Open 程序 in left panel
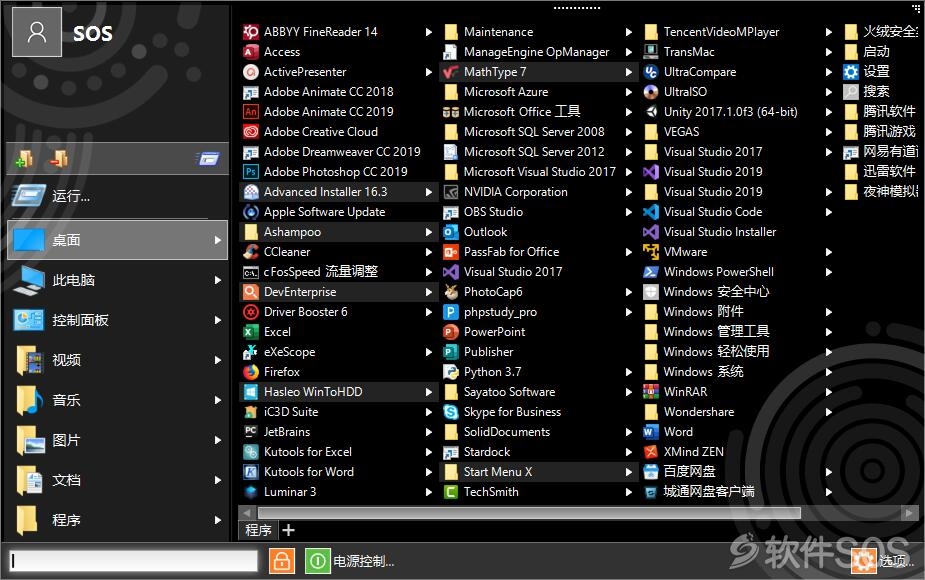925x580 pixels. click(117, 520)
